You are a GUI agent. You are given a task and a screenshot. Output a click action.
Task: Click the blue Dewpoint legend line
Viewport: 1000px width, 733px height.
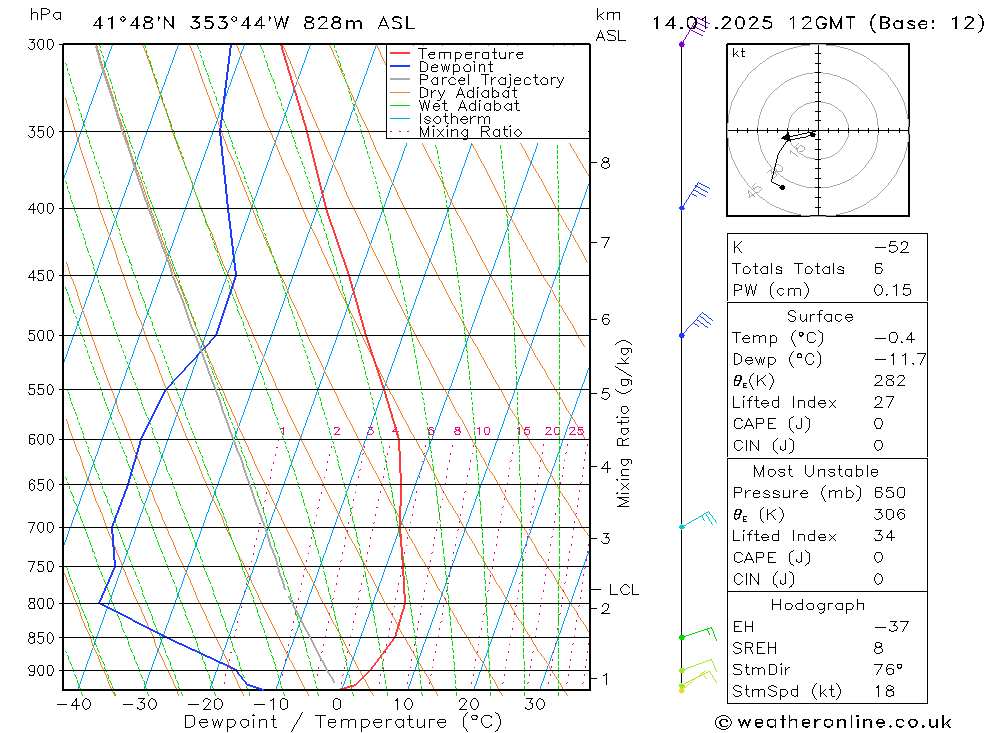click(399, 66)
